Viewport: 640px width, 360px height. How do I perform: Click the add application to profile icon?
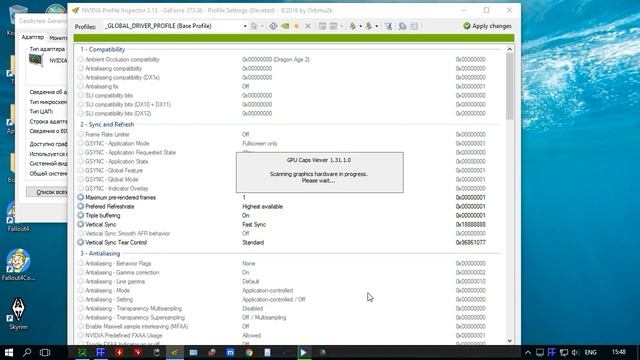tap(322, 26)
